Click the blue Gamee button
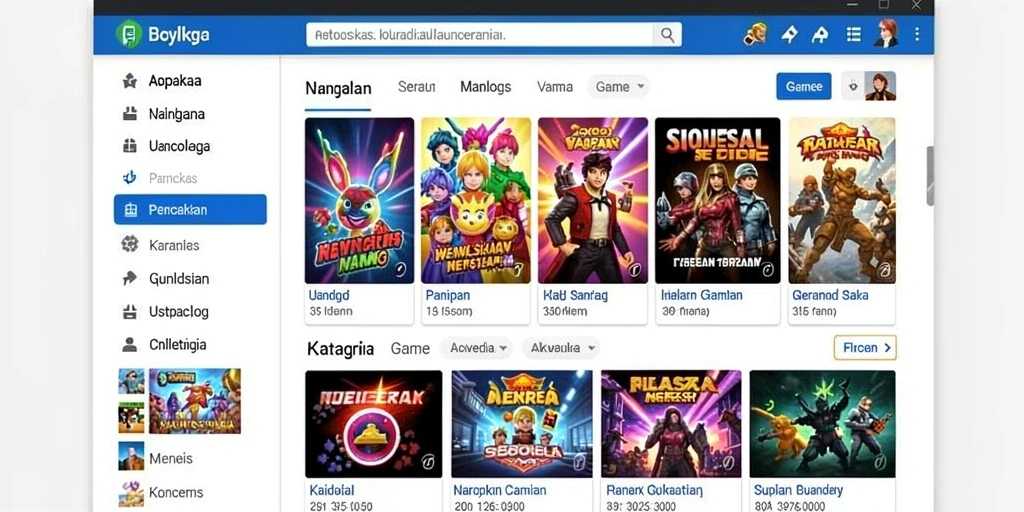Viewport: 1024px width, 512px height. (x=803, y=86)
